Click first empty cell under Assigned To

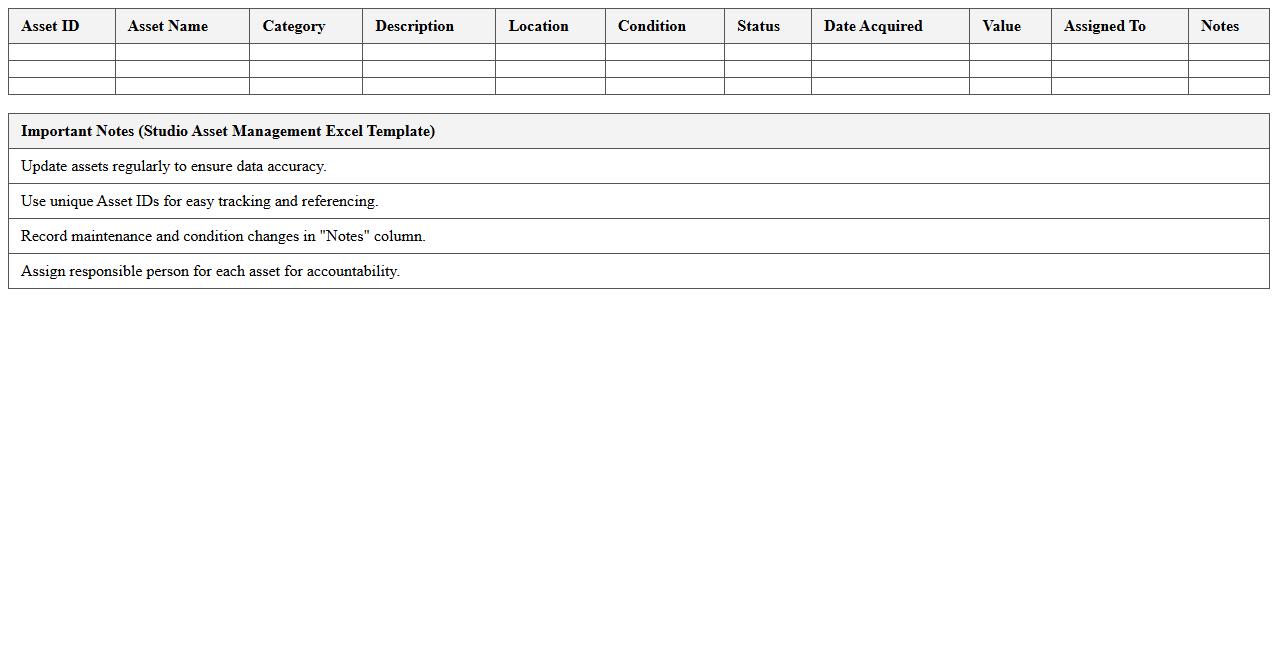pyautogui.click(x=1119, y=52)
